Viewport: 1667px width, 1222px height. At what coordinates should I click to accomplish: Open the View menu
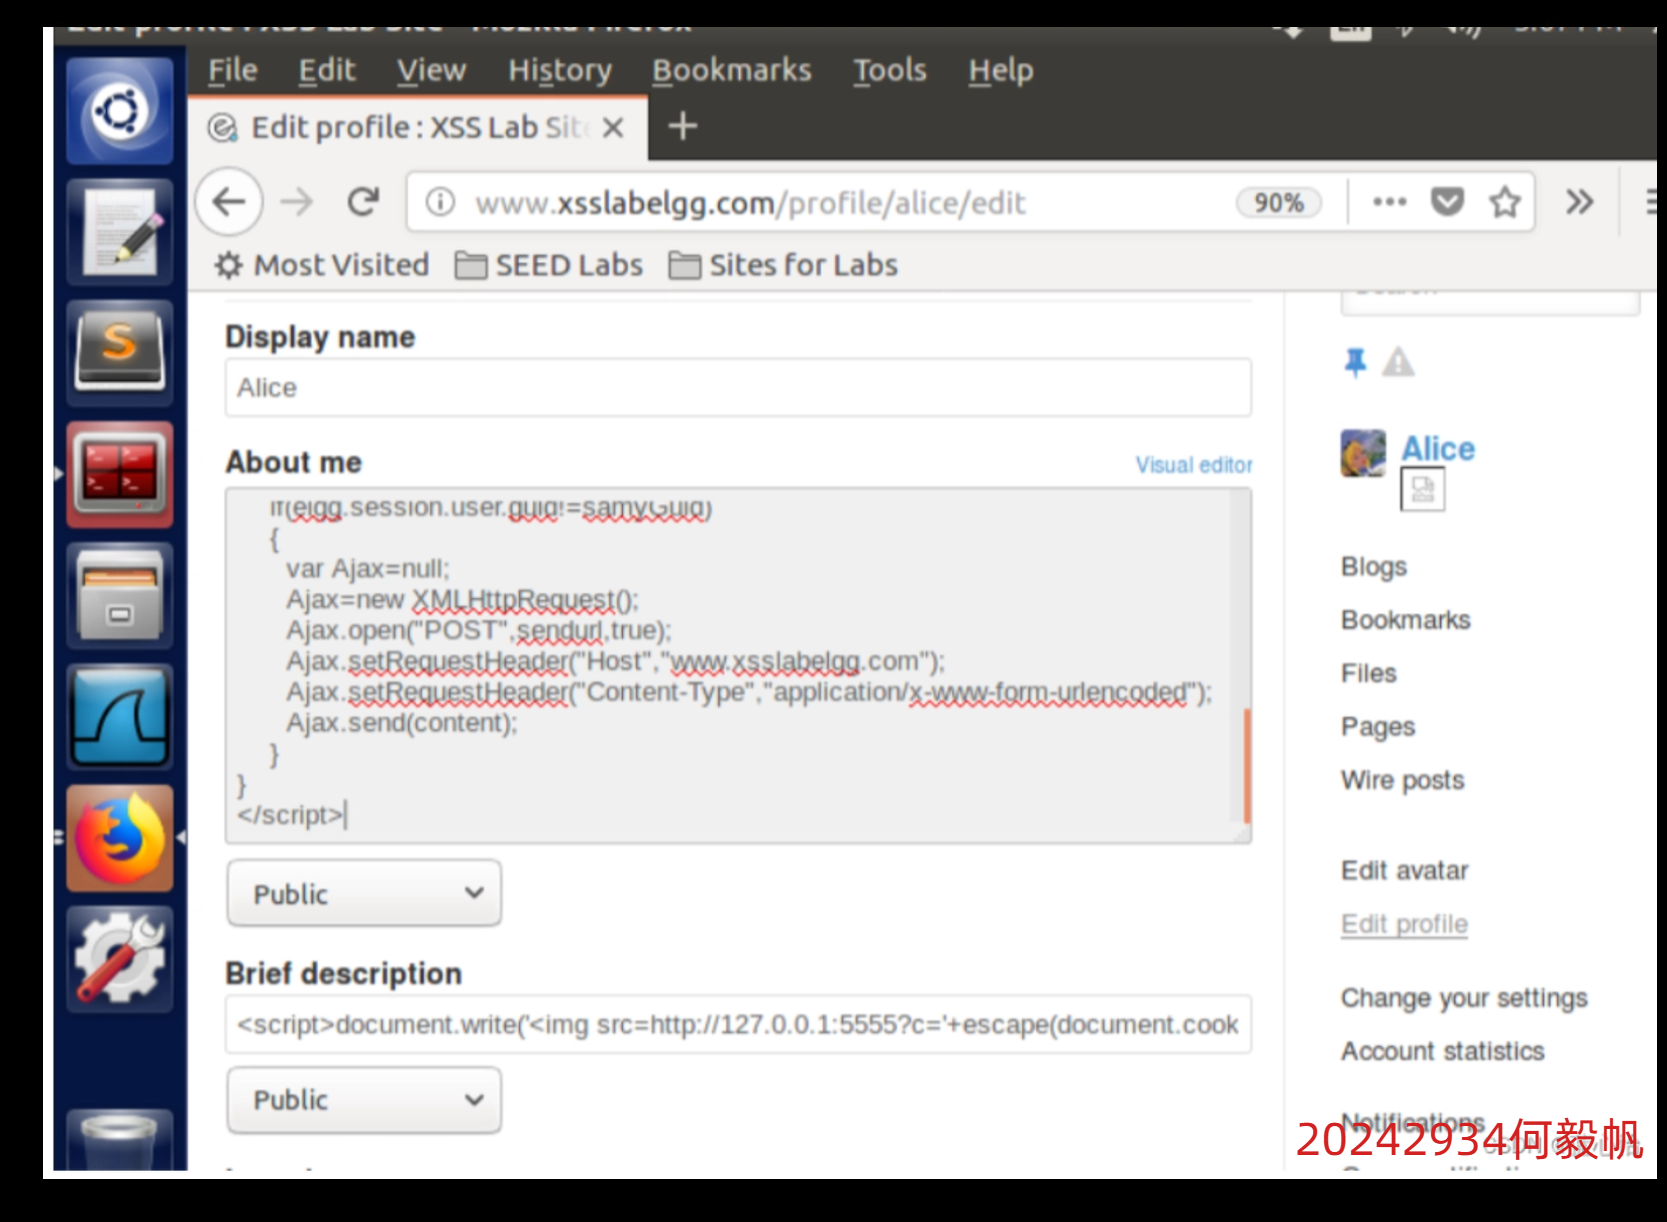(x=431, y=70)
